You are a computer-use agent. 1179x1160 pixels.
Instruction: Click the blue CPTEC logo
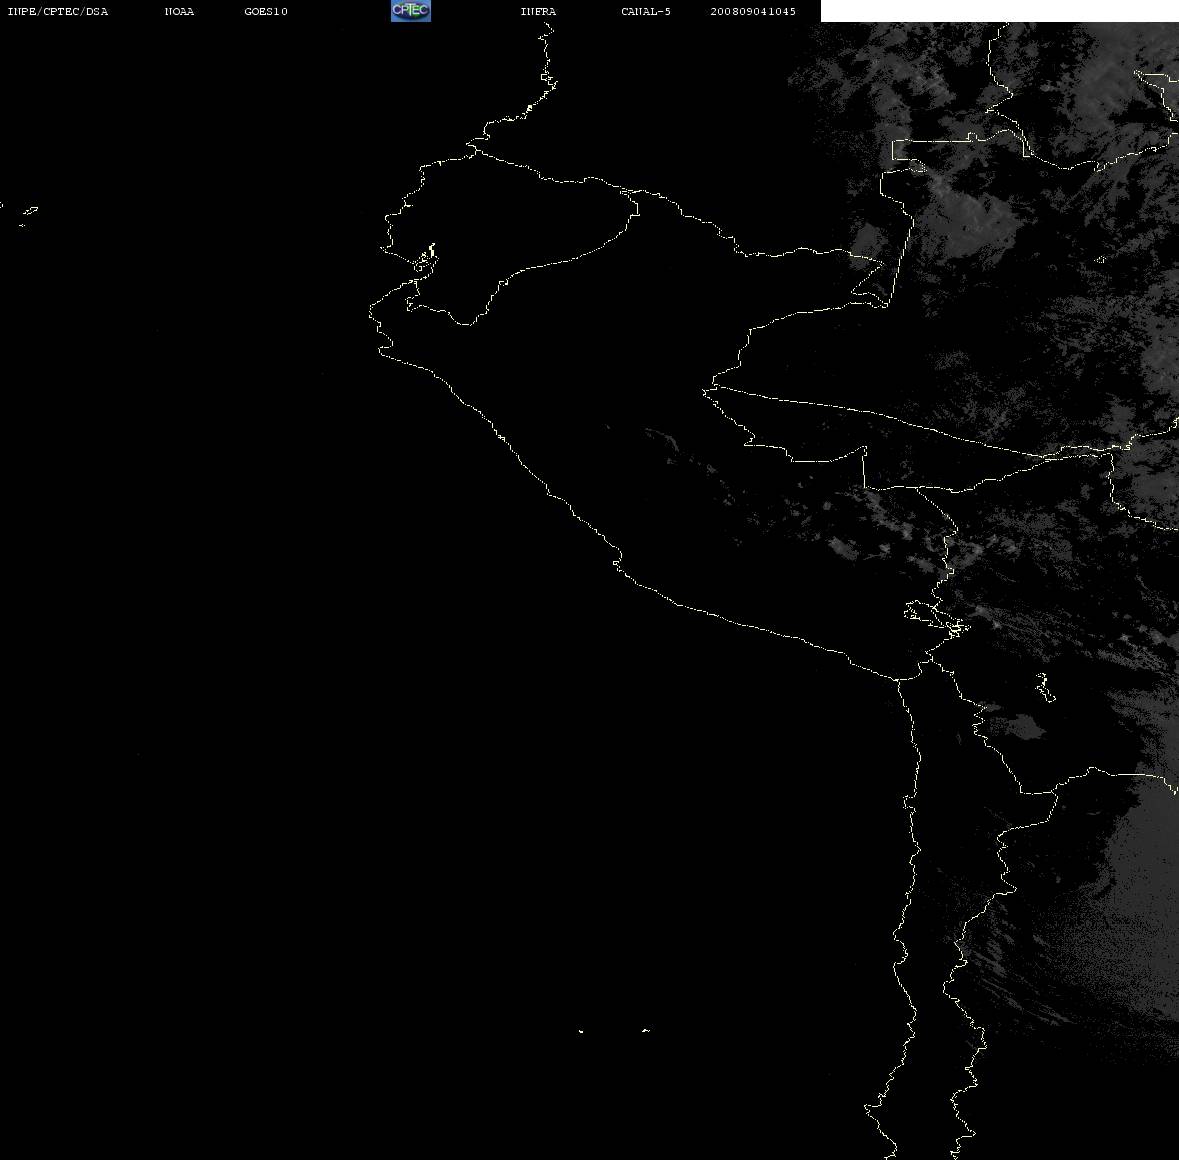click(411, 11)
